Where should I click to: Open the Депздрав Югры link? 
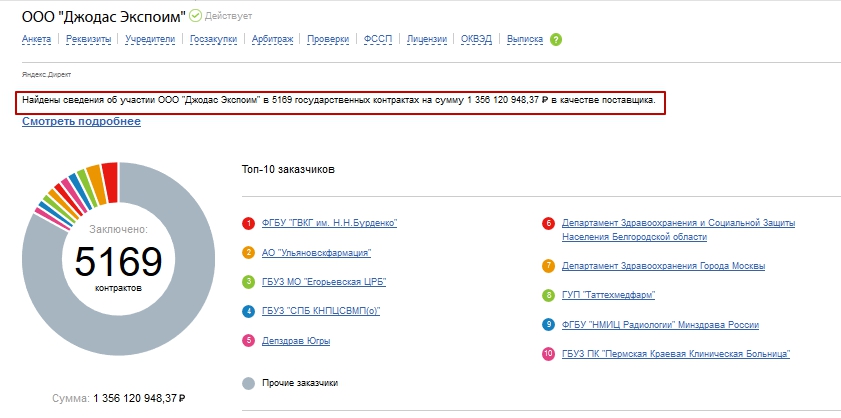coord(296,340)
